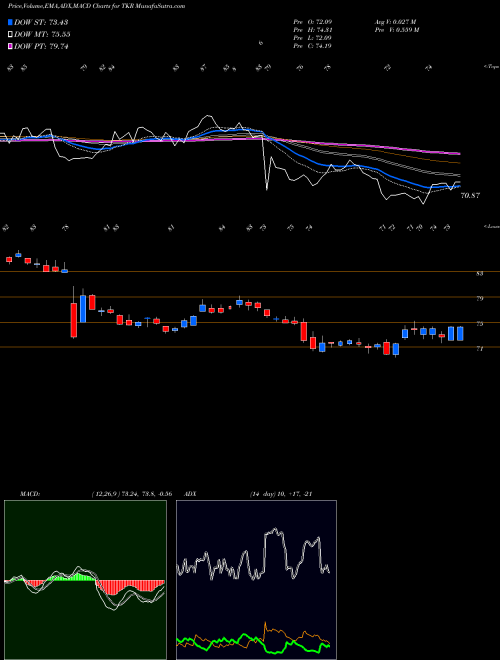Click the 79 price axis label
The height and width of the screenshot is (660, 500).
coord(479,298)
